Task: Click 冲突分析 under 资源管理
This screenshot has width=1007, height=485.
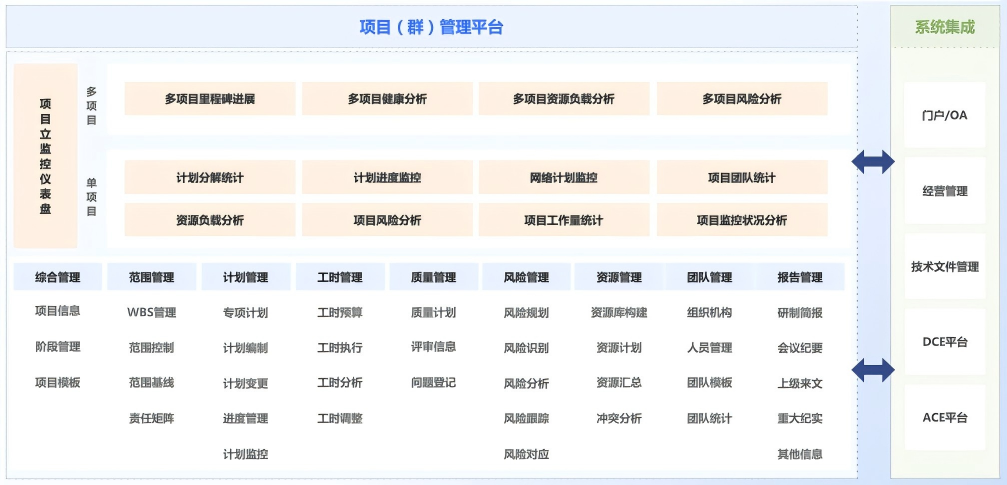Action: 619,418
